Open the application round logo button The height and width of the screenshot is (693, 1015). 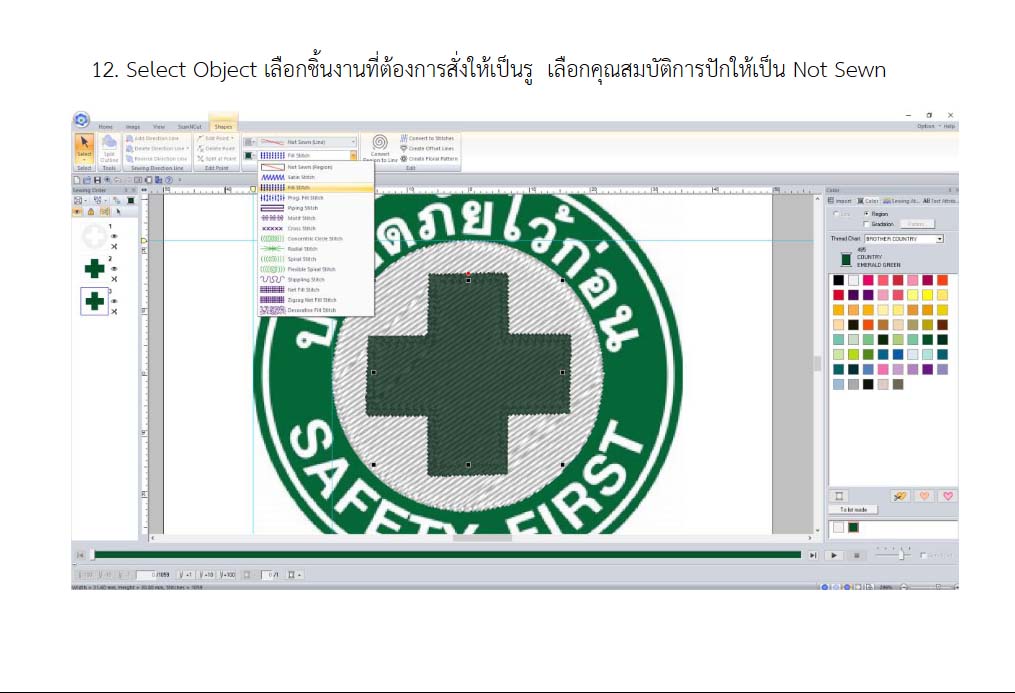(x=82, y=120)
